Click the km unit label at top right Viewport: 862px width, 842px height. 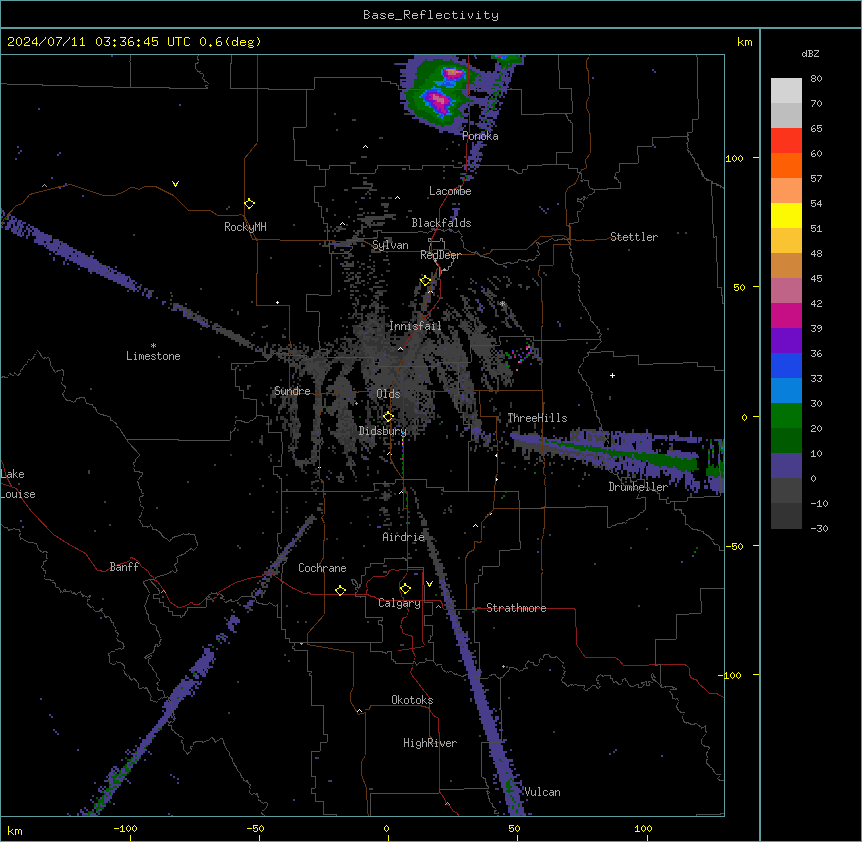pos(745,42)
